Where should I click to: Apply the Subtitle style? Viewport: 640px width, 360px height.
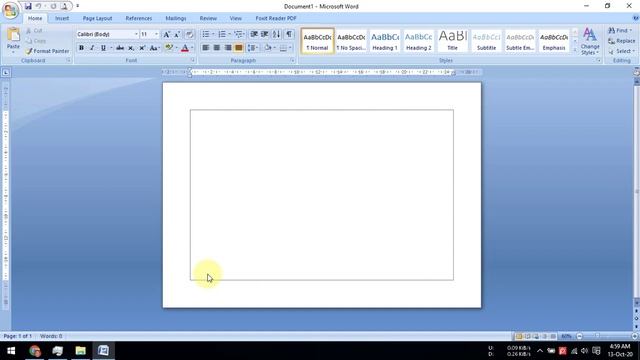click(x=487, y=41)
